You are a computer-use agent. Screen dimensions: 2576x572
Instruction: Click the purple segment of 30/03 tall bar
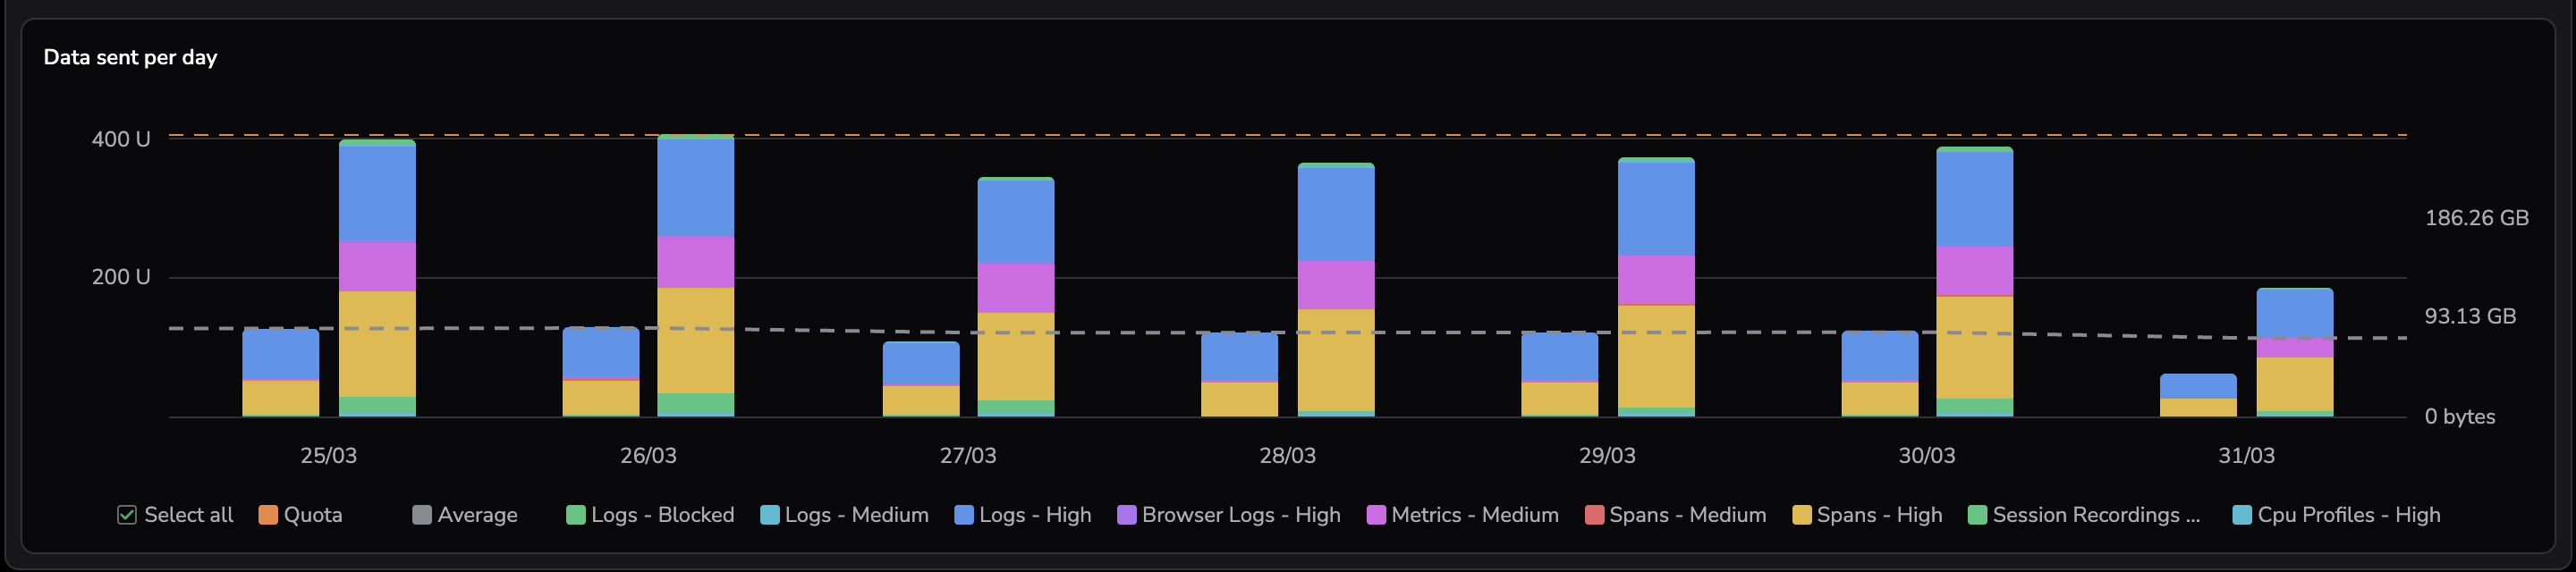[1974, 271]
